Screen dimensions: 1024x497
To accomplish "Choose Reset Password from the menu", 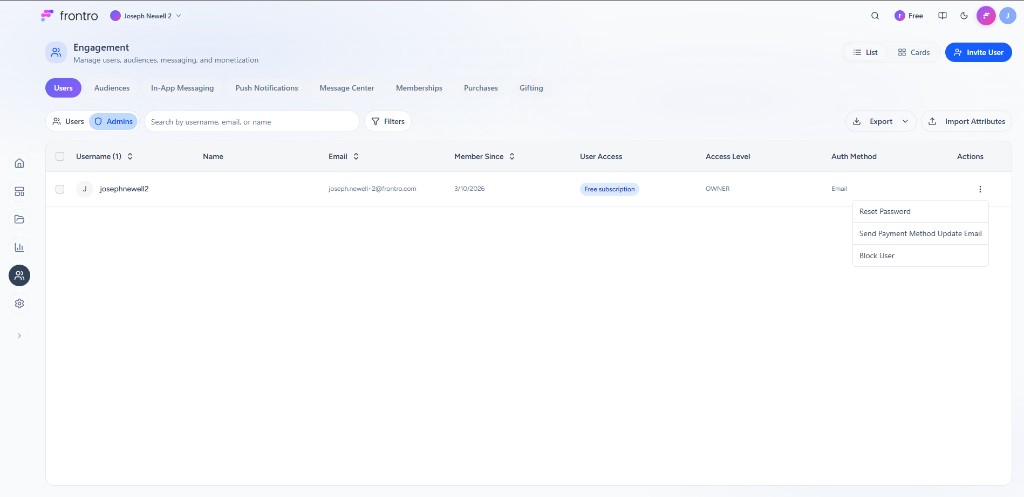I will pyautogui.click(x=920, y=212).
